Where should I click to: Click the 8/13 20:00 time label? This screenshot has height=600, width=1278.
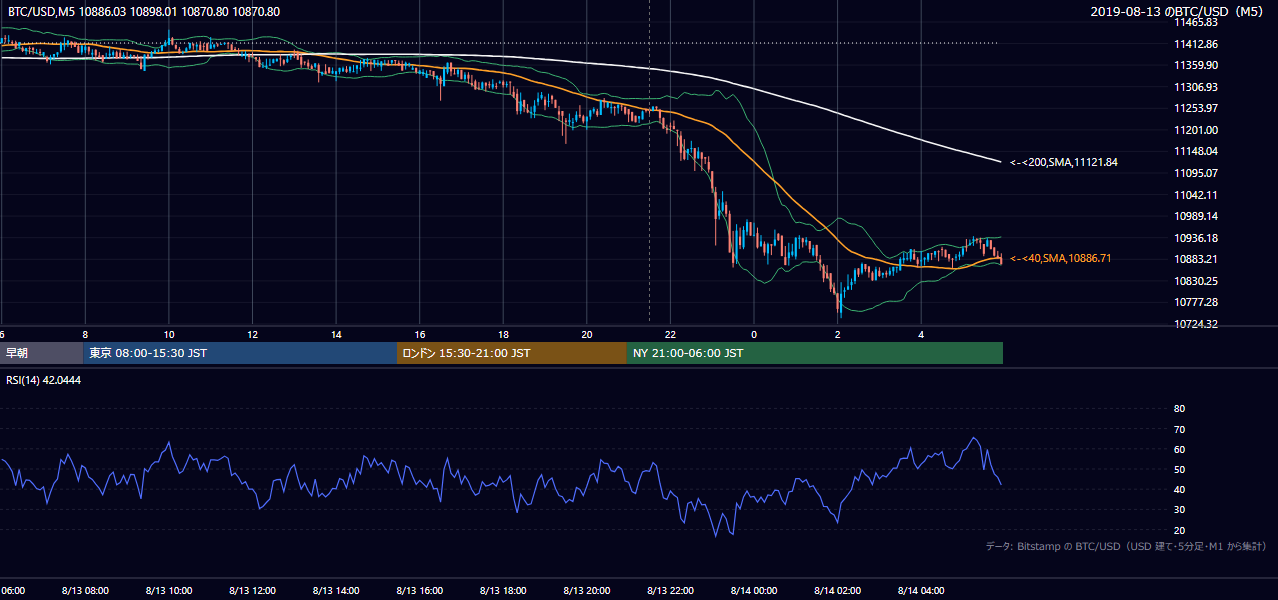coord(587,591)
